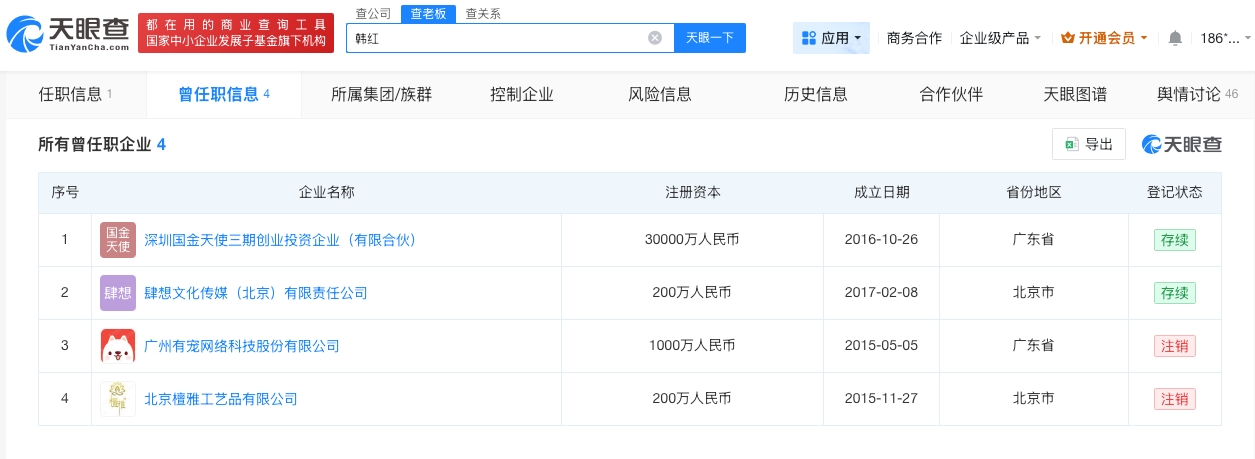1255x459 pixels.
Task: Clear the search field with the X icon
Action: (655, 38)
